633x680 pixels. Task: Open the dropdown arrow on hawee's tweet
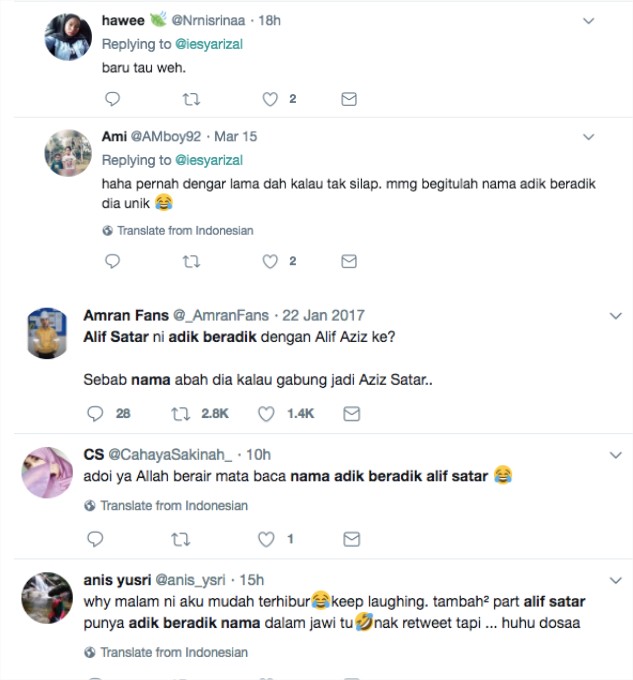589,20
